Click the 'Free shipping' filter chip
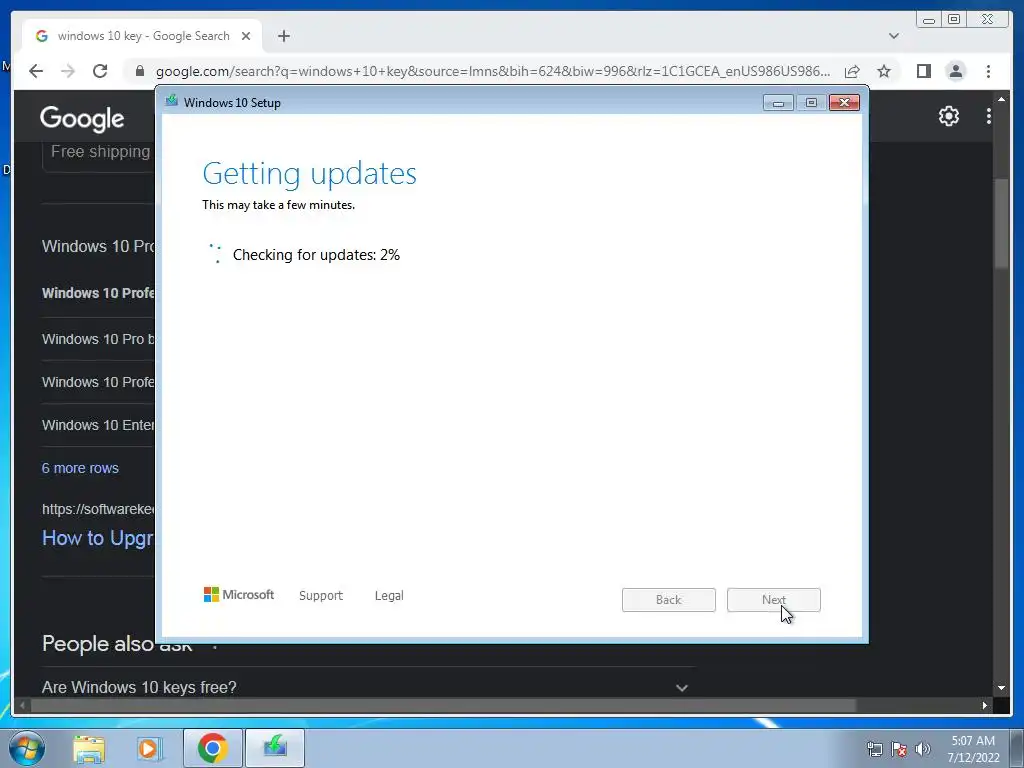The height and width of the screenshot is (768, 1024). [99, 152]
